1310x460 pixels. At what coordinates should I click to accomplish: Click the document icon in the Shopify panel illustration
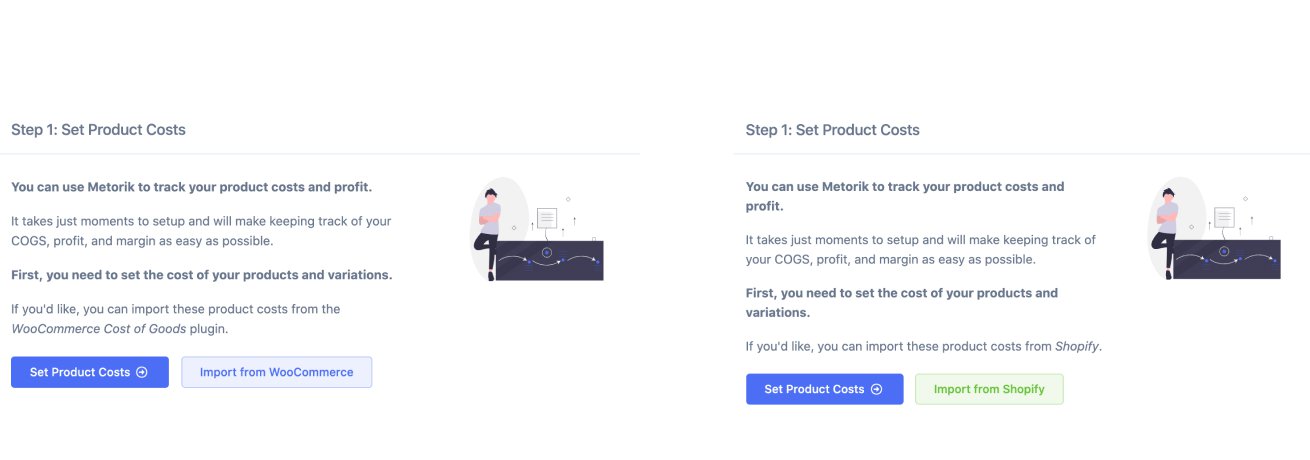[x=1224, y=218]
